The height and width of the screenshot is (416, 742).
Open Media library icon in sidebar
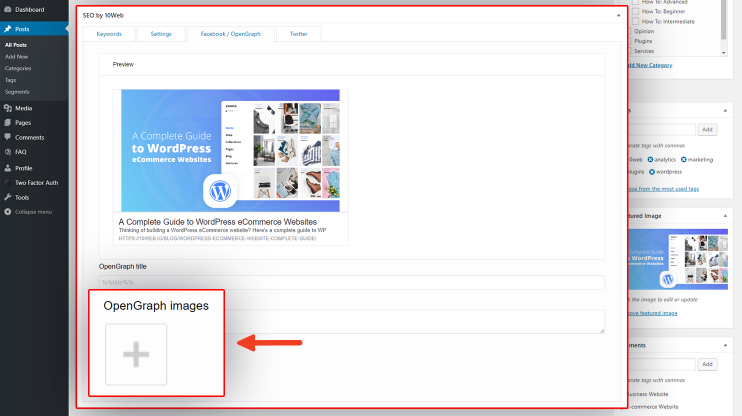pos(8,108)
